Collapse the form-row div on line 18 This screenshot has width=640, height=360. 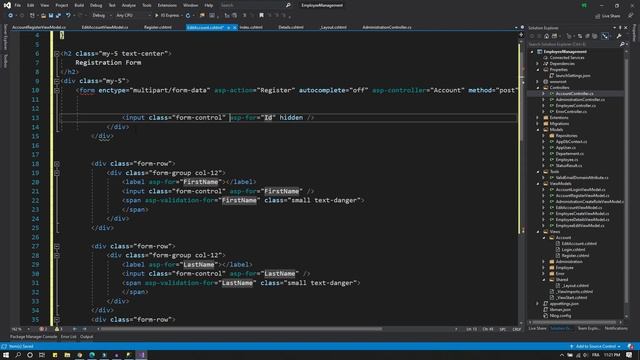[x=57, y=164]
